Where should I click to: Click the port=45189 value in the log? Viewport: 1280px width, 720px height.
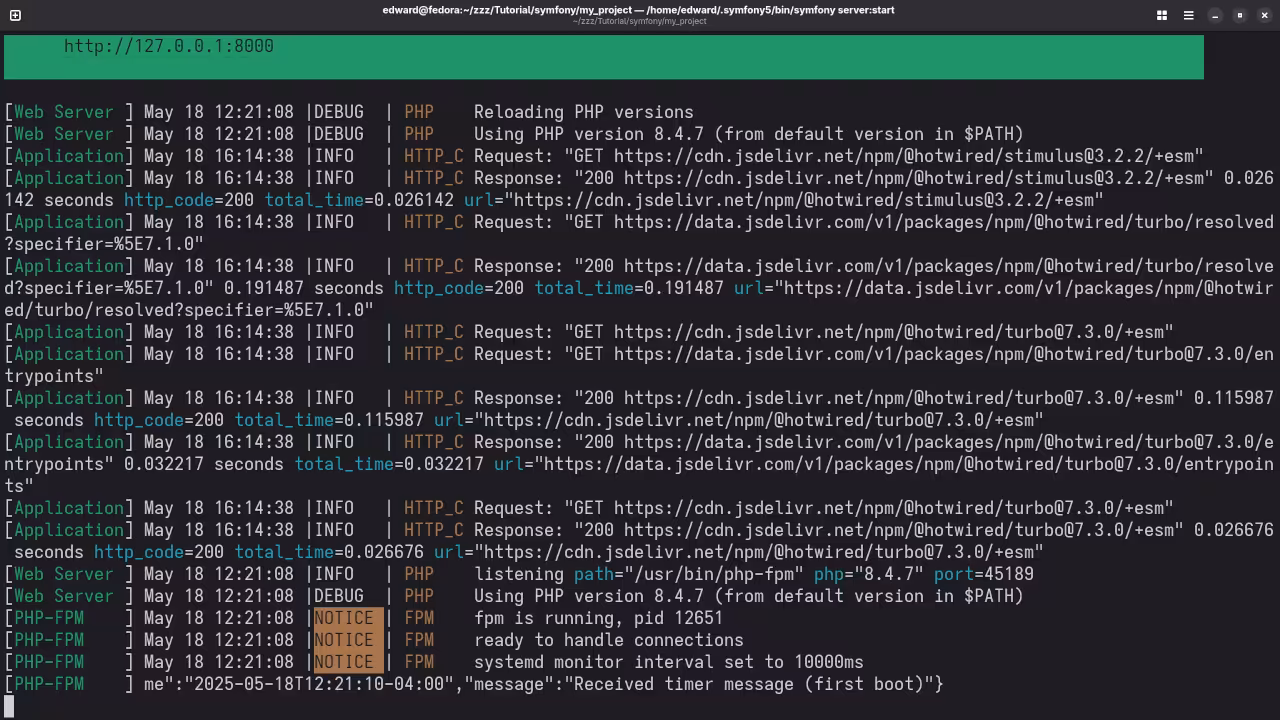click(x=1008, y=574)
